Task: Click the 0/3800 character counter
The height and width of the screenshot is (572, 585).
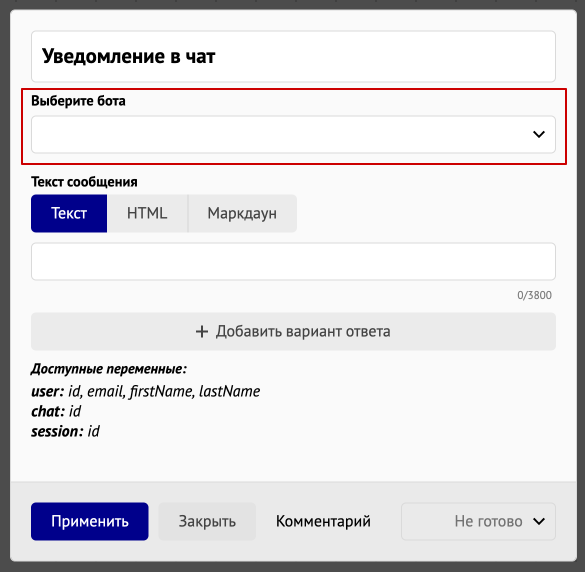Action: [534, 295]
